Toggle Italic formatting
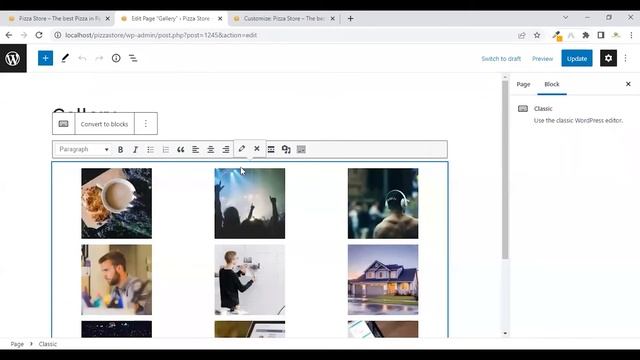This screenshot has width=640, height=360. point(135,150)
